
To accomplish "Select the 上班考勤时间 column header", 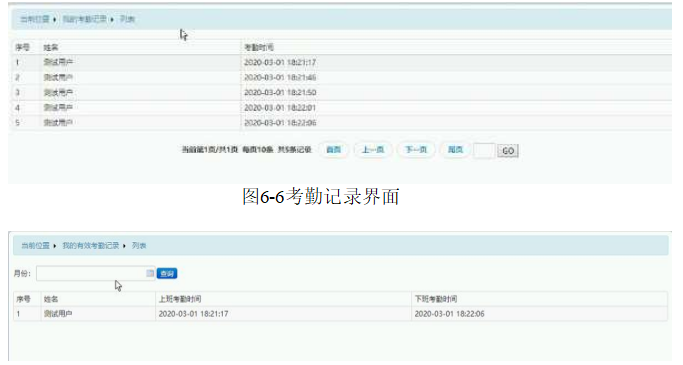I will (x=180, y=299).
